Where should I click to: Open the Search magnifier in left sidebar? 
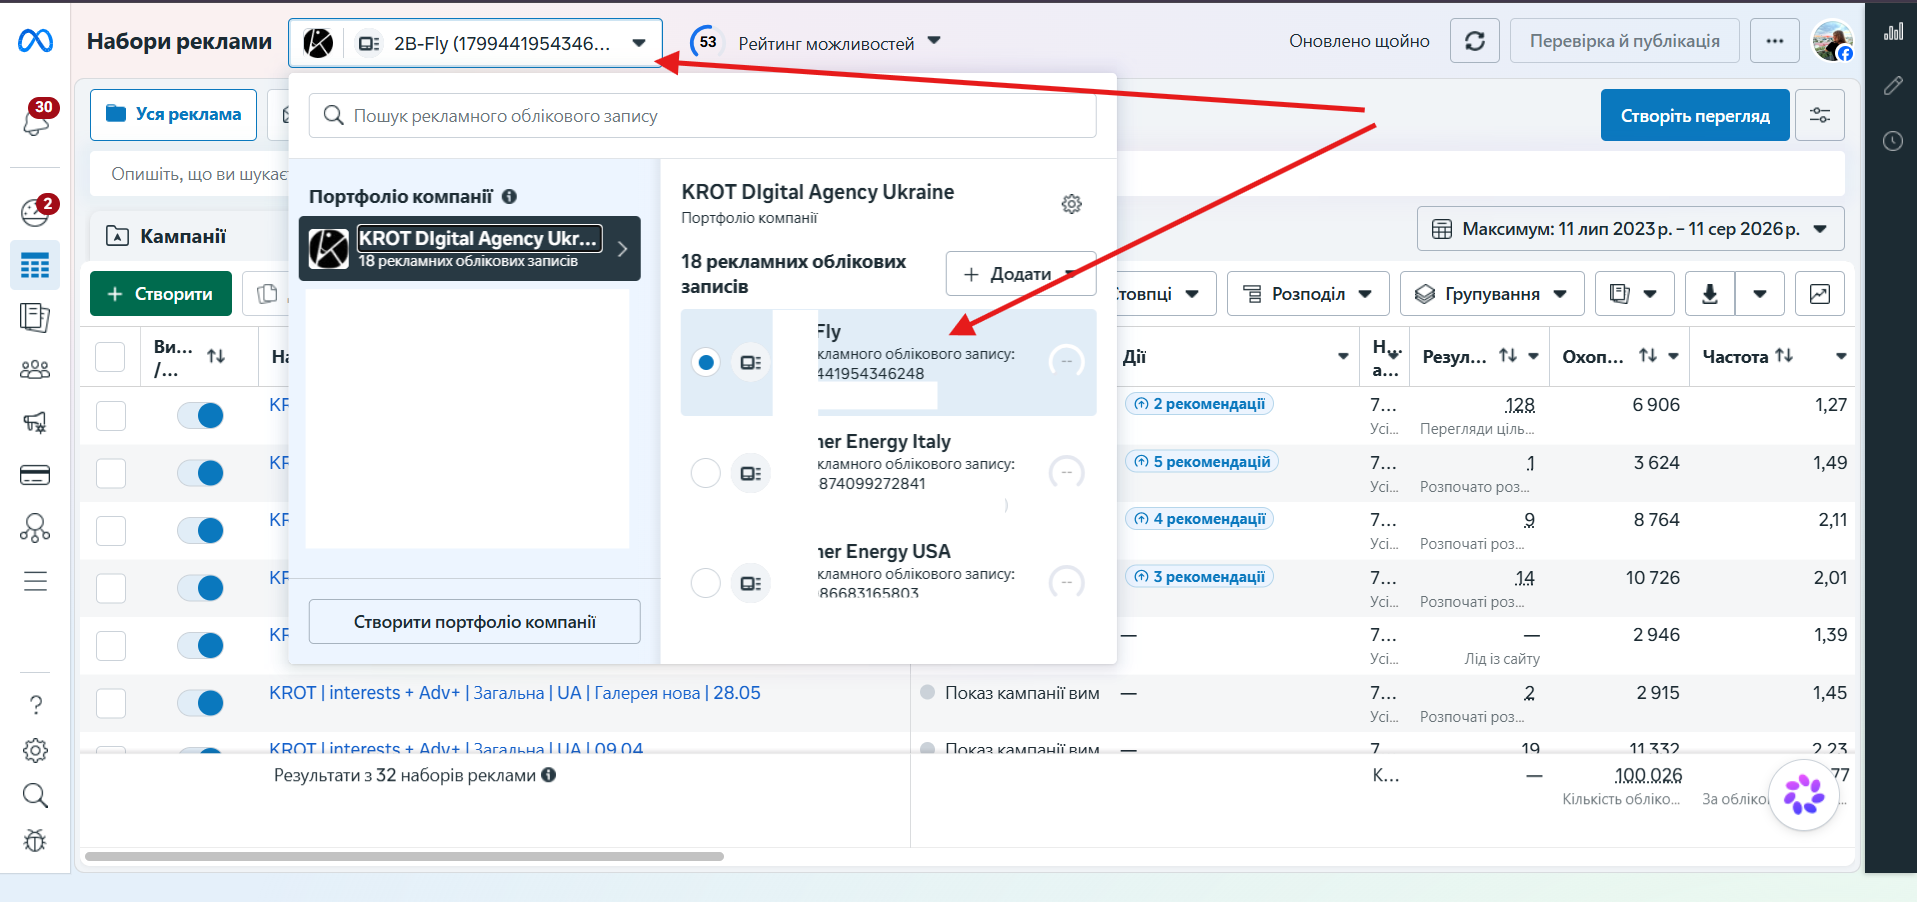(36, 796)
